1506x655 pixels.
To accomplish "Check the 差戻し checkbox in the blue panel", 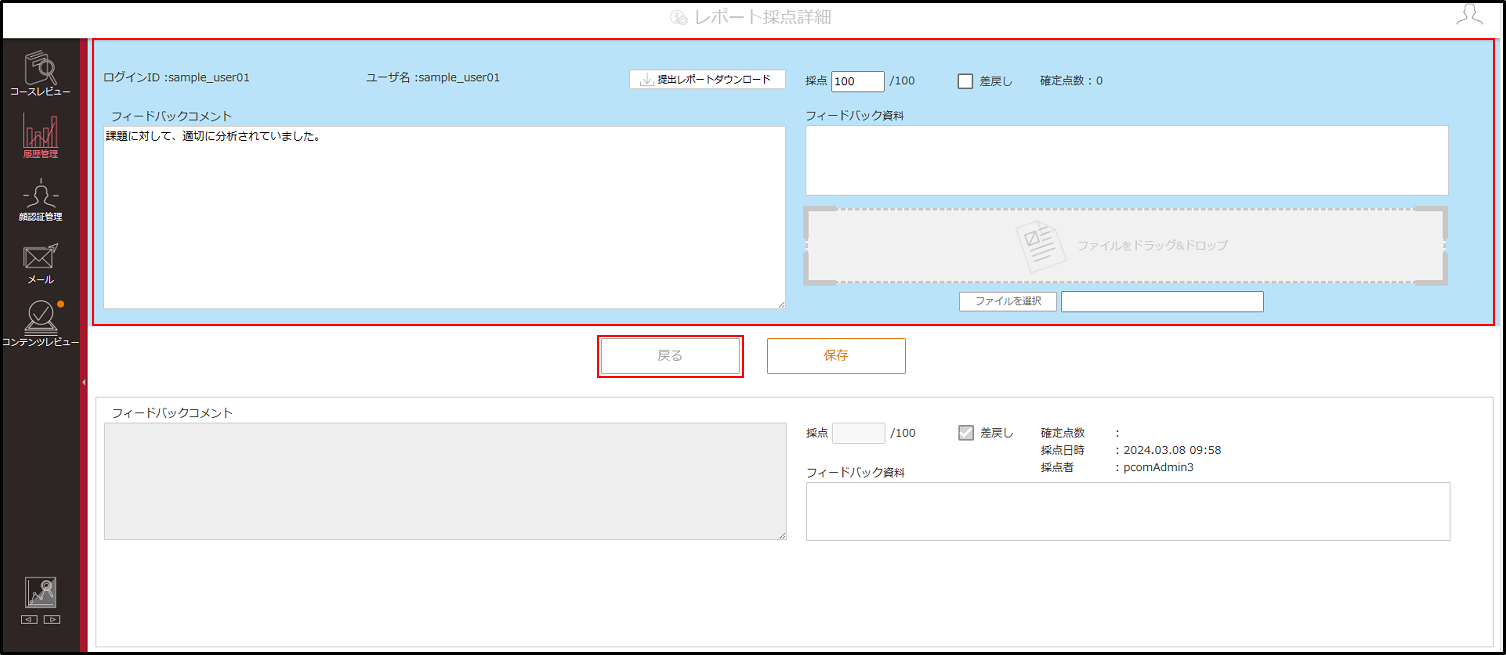I will coord(965,81).
